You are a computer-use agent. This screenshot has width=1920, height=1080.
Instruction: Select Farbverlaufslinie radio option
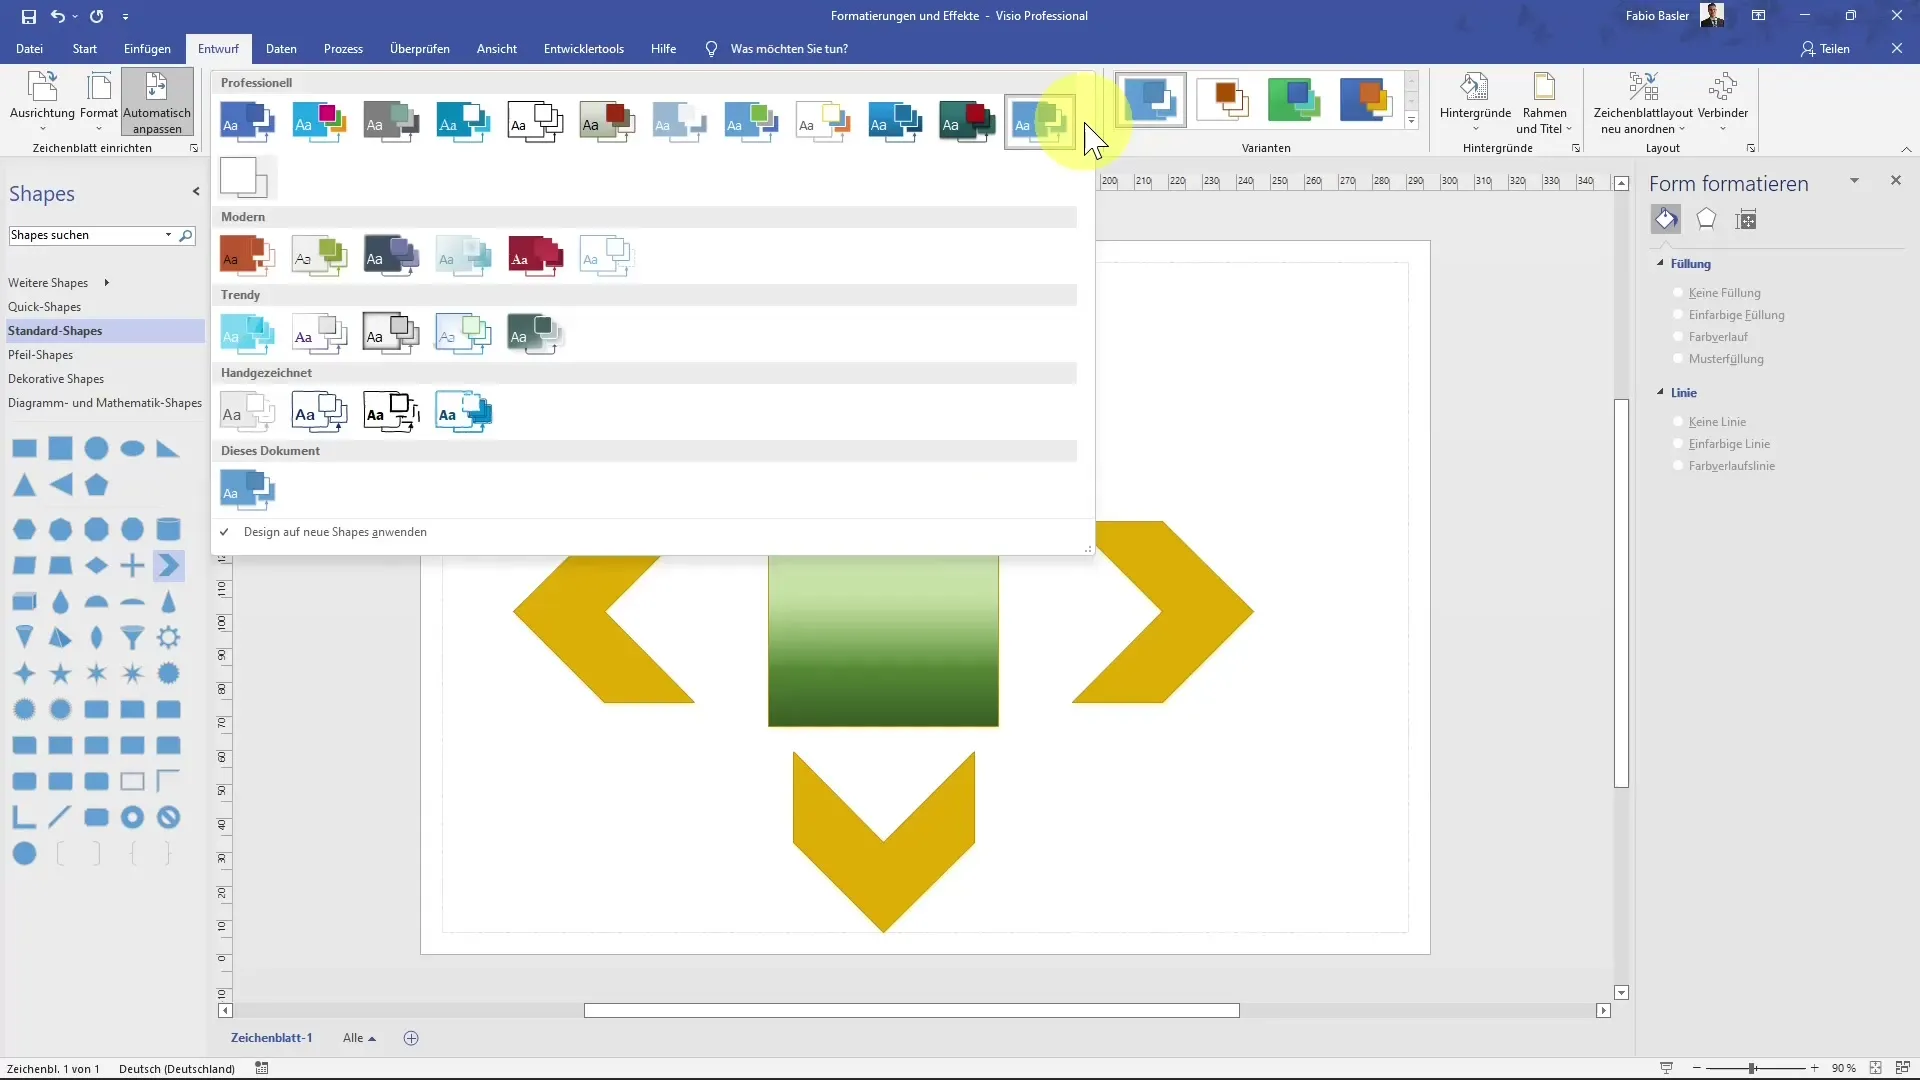pyautogui.click(x=1724, y=466)
